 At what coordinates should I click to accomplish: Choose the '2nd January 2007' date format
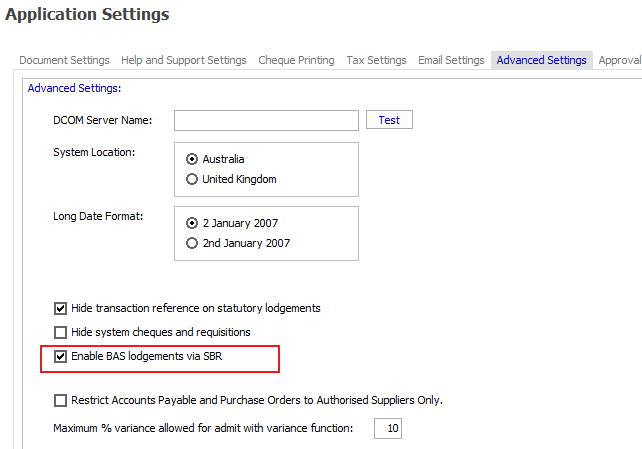point(192,243)
